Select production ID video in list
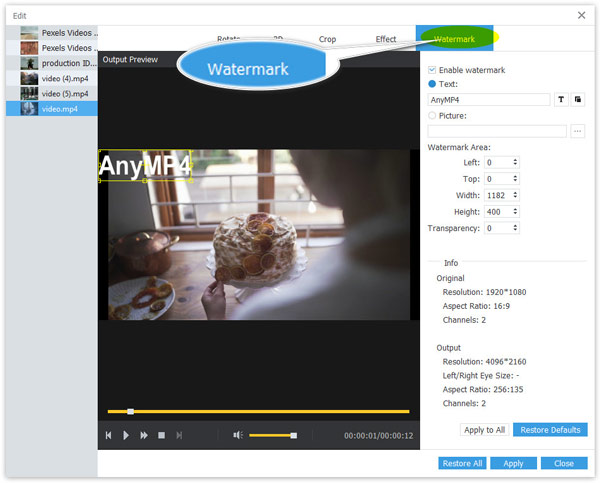Screen dimensions: 600x483 point(52,63)
